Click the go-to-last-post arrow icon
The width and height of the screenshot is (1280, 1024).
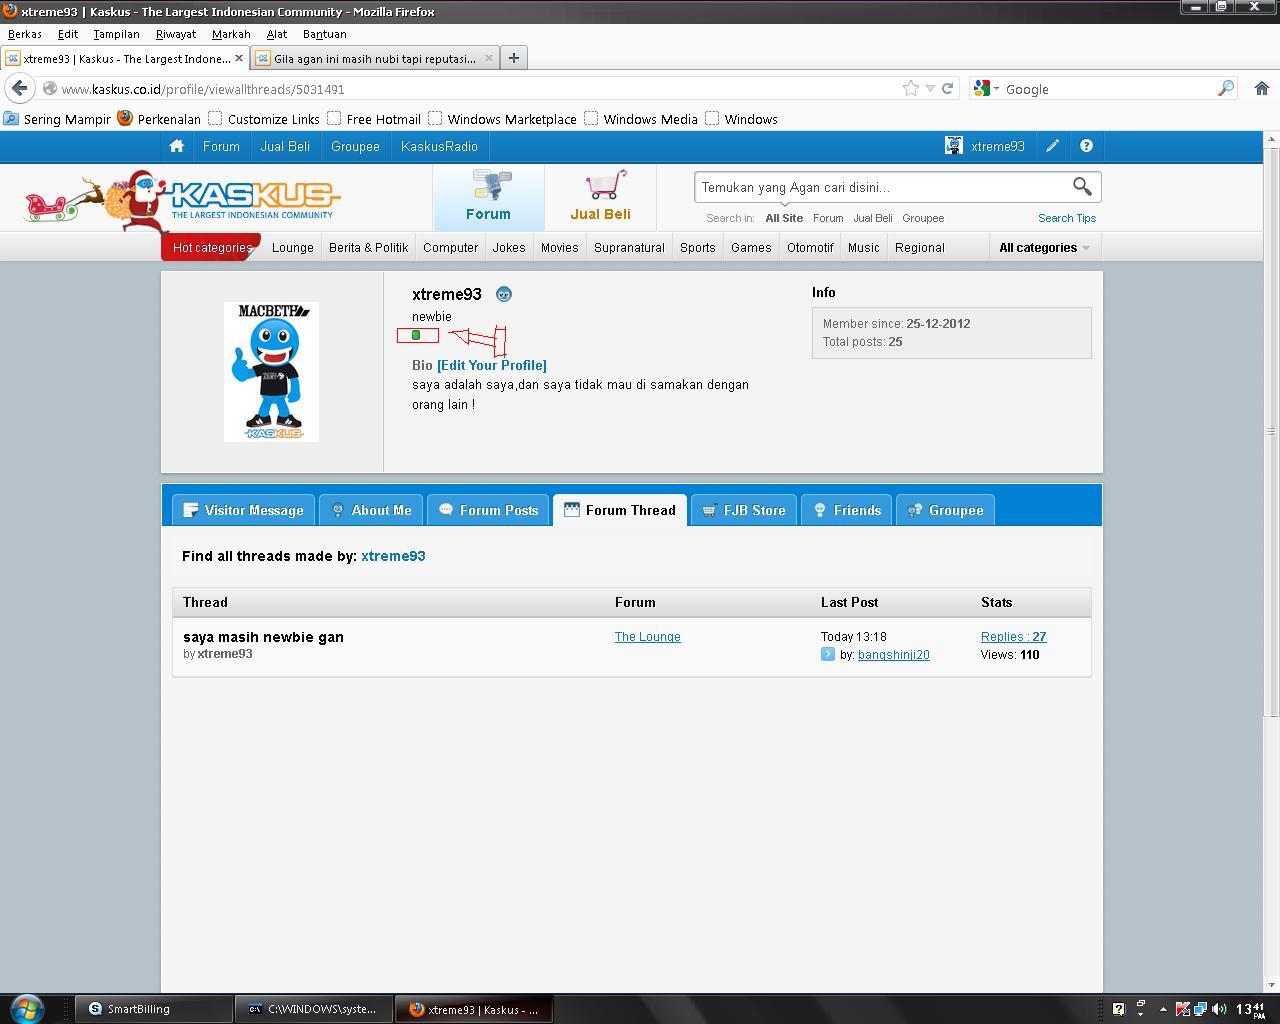pyautogui.click(x=828, y=654)
